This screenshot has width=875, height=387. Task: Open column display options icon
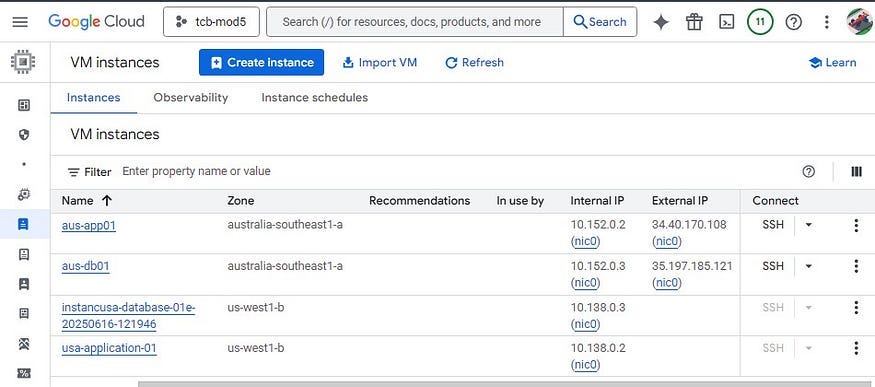(857, 172)
